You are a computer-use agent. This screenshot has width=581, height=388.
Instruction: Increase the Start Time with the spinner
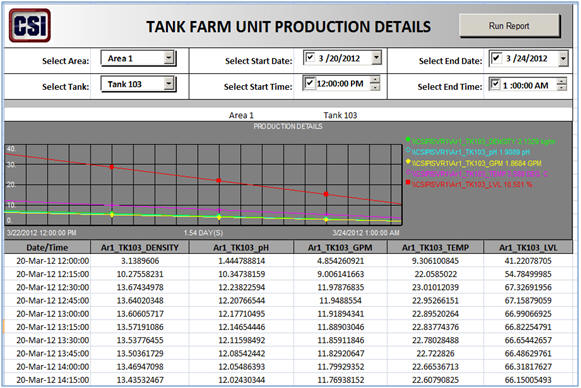click(375, 80)
